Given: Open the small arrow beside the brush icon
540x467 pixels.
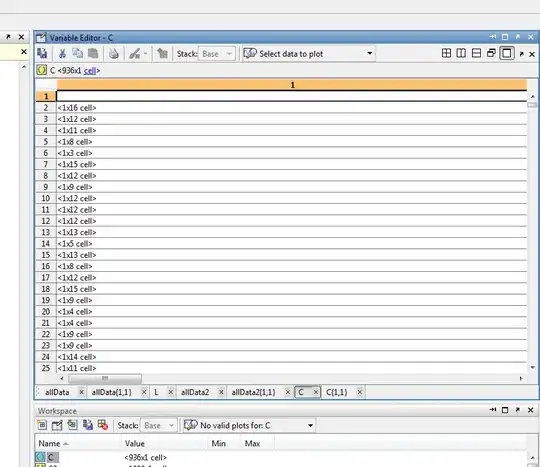Looking at the screenshot, I should point(145,53).
